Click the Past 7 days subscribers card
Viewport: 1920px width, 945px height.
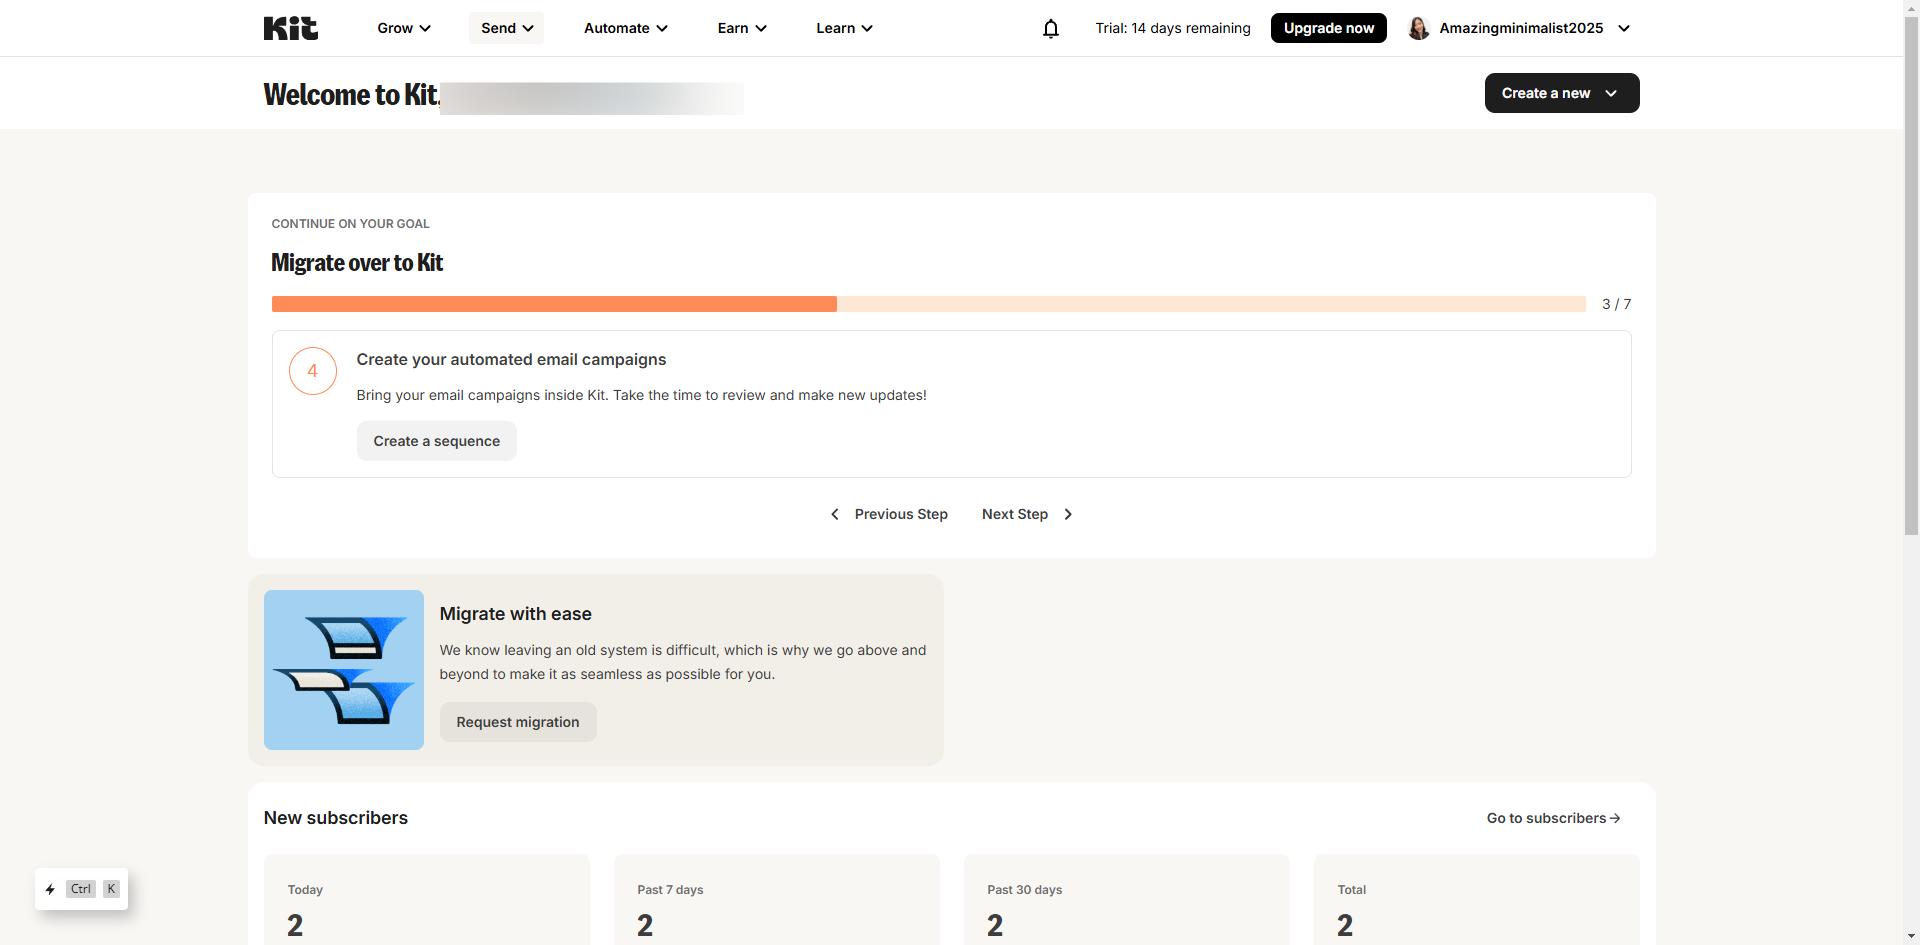(777, 899)
